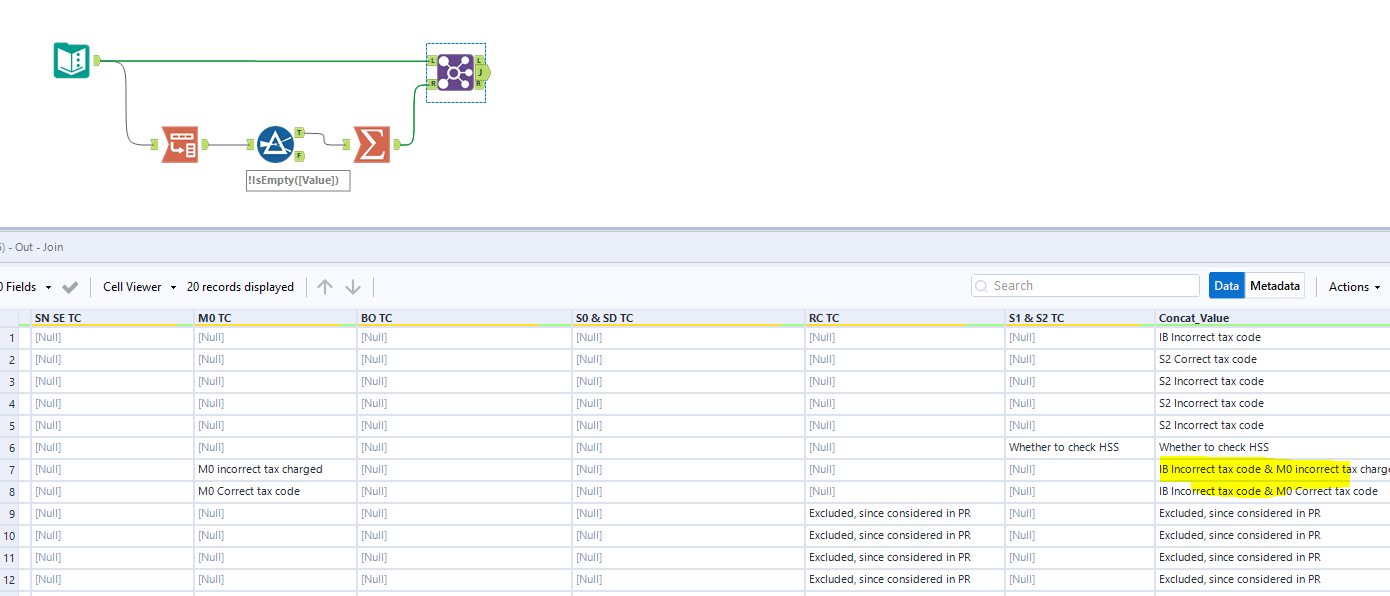Open the Cell Viewer dropdown

coord(131,286)
